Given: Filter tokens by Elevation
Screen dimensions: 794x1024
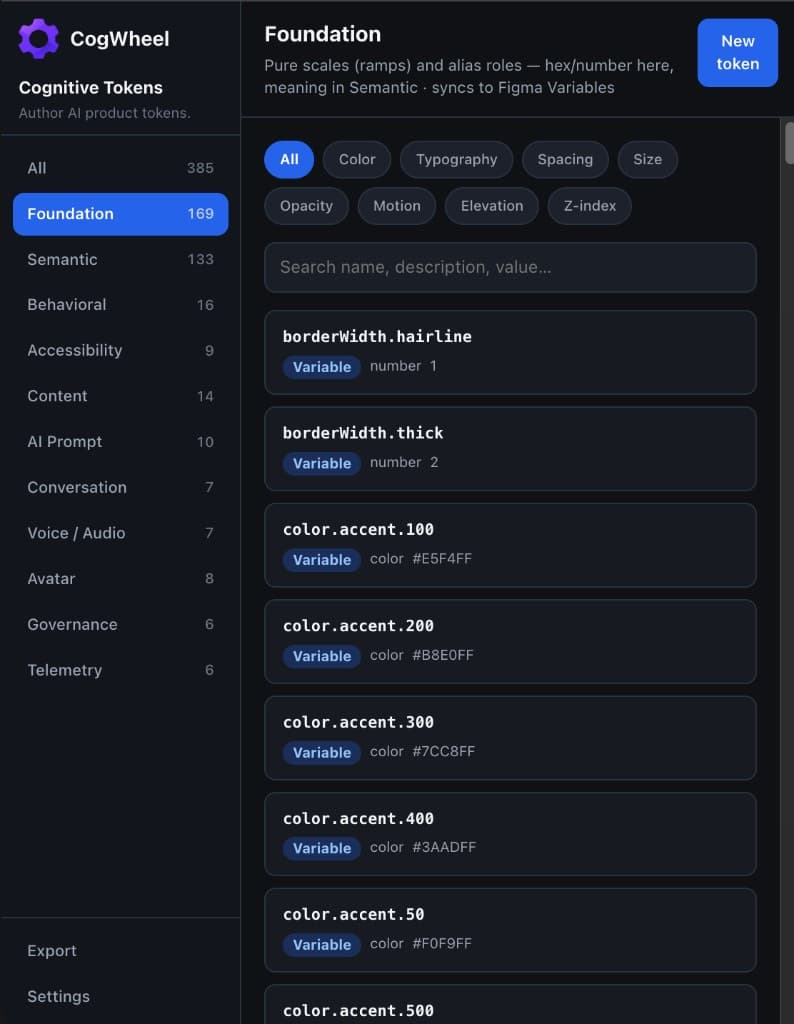Looking at the screenshot, I should 492,206.
